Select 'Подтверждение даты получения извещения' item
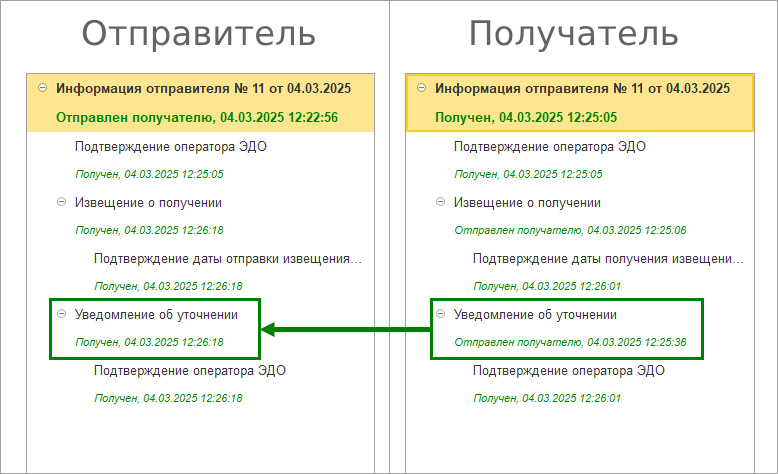The width and height of the screenshot is (778, 474). point(608,259)
